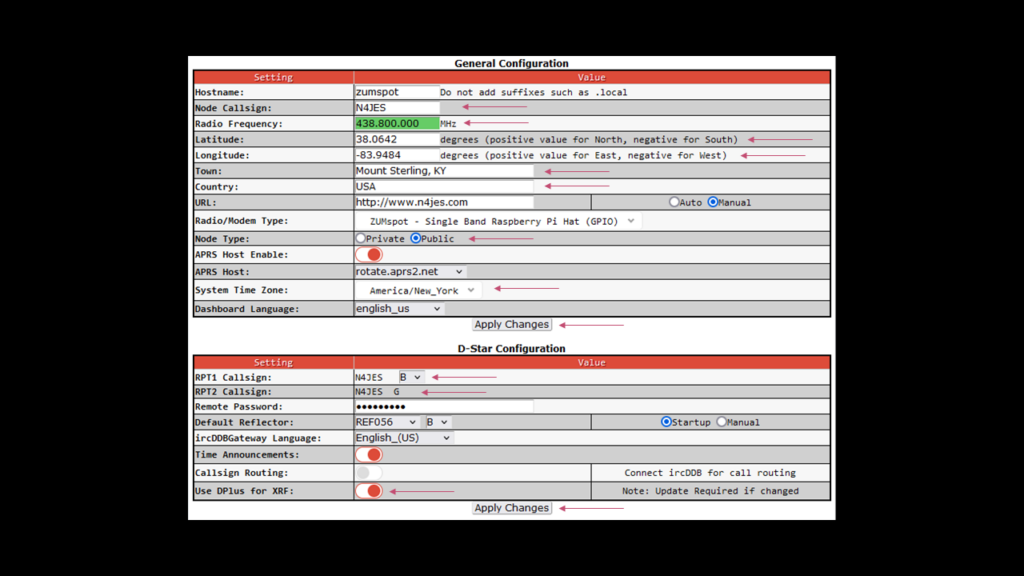Click the 'Note: Update Required if changed' text
This screenshot has height=576, width=1024.
click(710, 491)
